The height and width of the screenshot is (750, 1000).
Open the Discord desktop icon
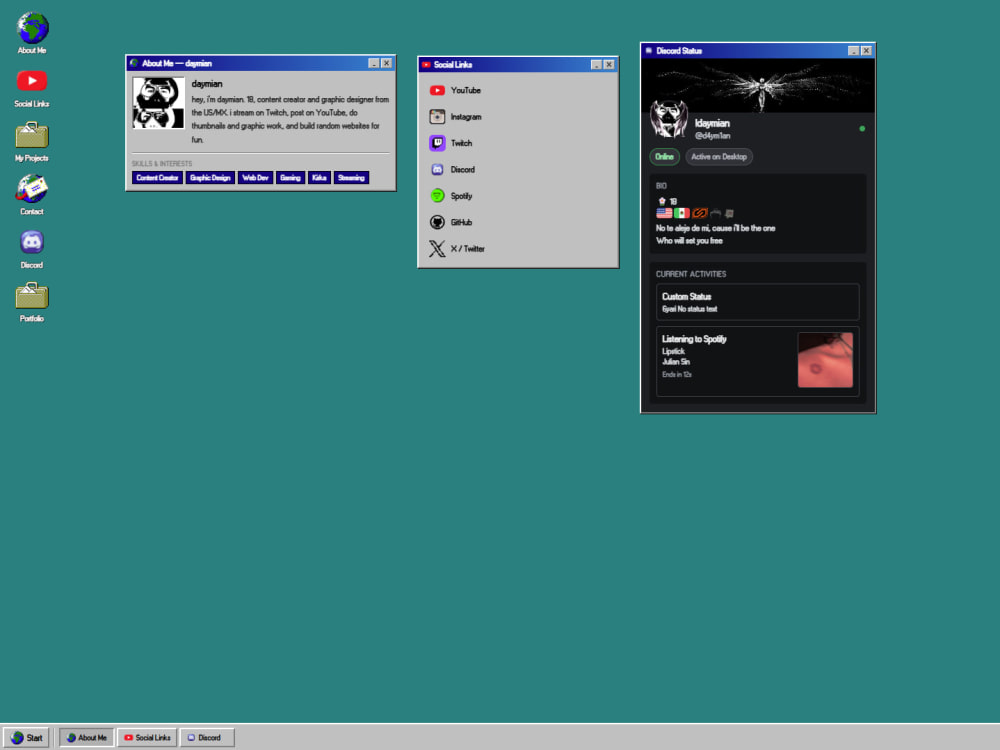[x=32, y=242]
